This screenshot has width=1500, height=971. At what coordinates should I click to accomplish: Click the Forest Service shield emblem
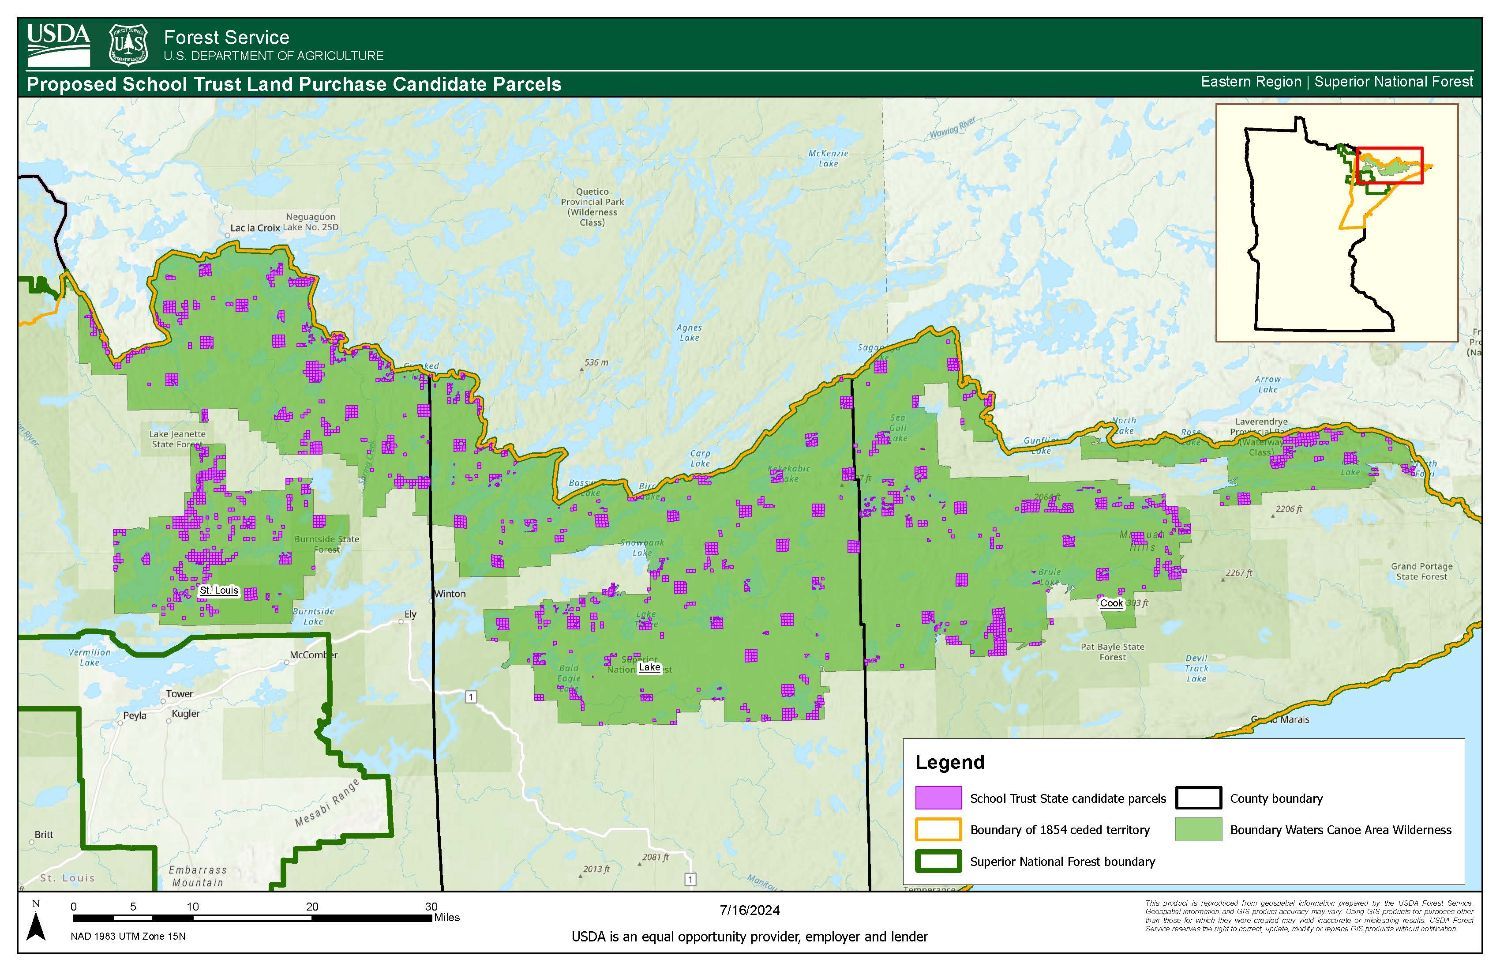pos(128,44)
